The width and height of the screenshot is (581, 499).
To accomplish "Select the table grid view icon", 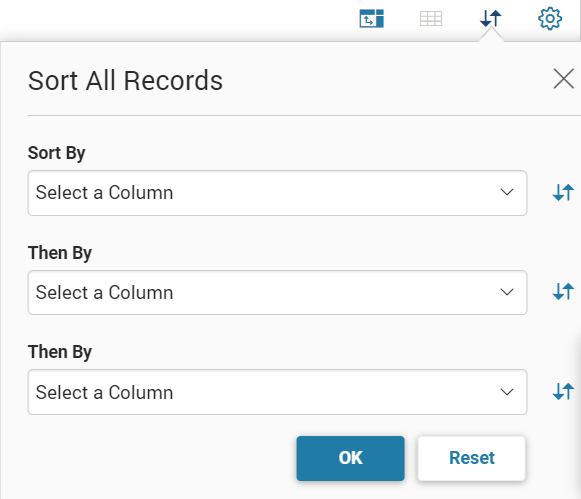I will coord(431,19).
